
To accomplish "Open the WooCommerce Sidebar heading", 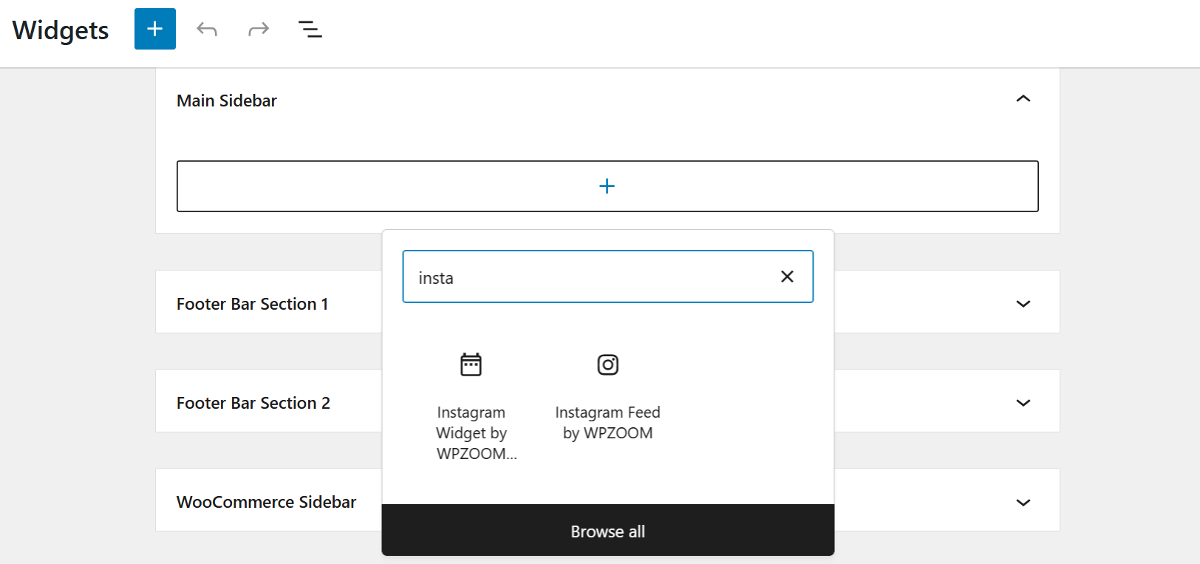I will click(267, 502).
